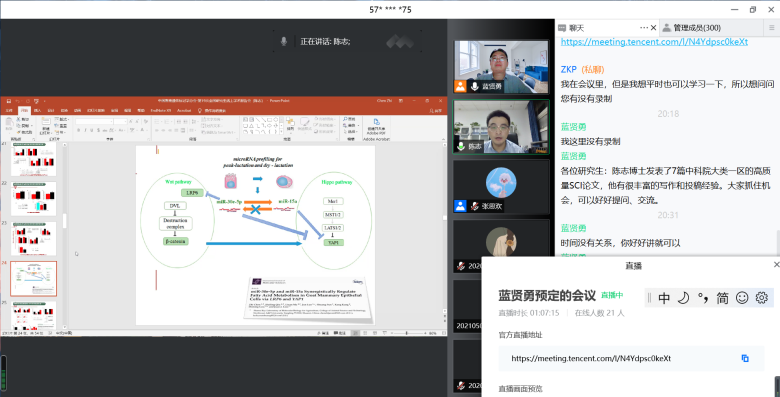Select slide 24 thumbnail in PowerPoint
This screenshot has width=780, height=397.
click(33, 279)
